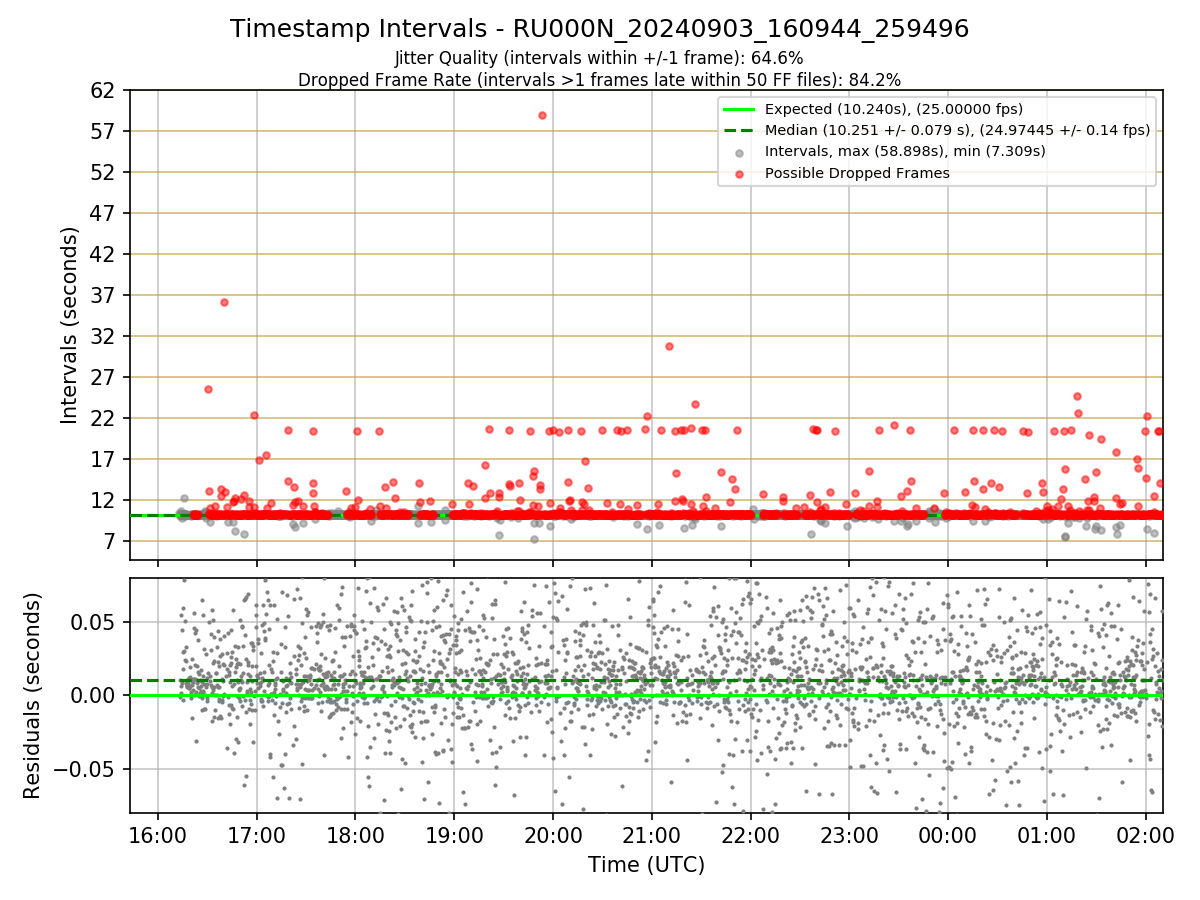Click legend text 'Possible Dropped Frames'
Viewport: 1200px width, 900px height.
[x=857, y=173]
